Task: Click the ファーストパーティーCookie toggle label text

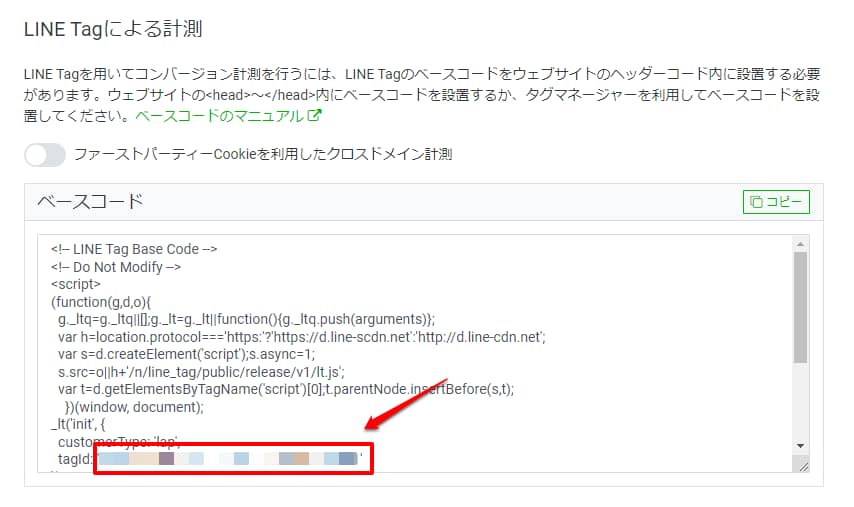Action: pyautogui.click(x=263, y=154)
